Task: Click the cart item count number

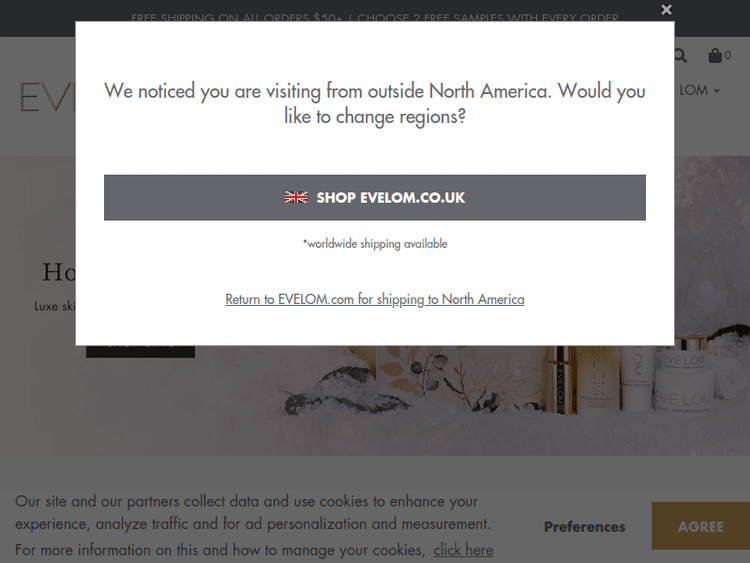Action: pyautogui.click(x=728, y=55)
